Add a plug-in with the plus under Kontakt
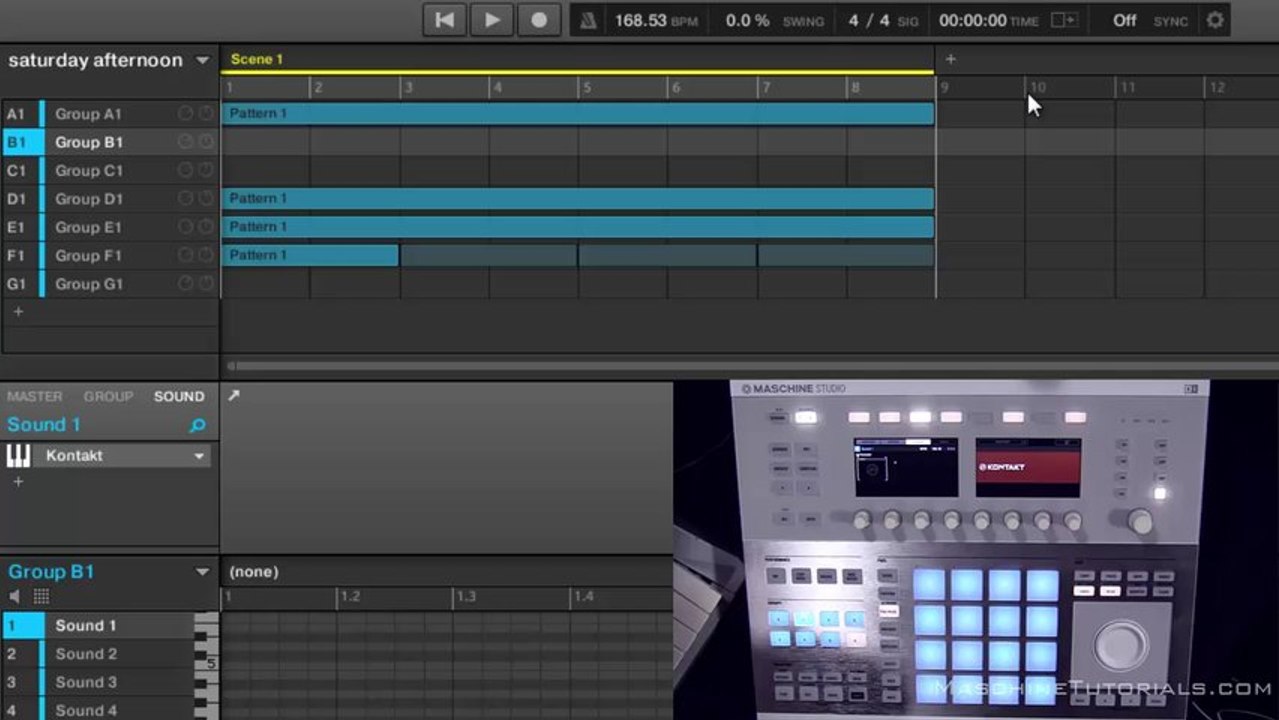This screenshot has height=720, width=1279. [18, 482]
